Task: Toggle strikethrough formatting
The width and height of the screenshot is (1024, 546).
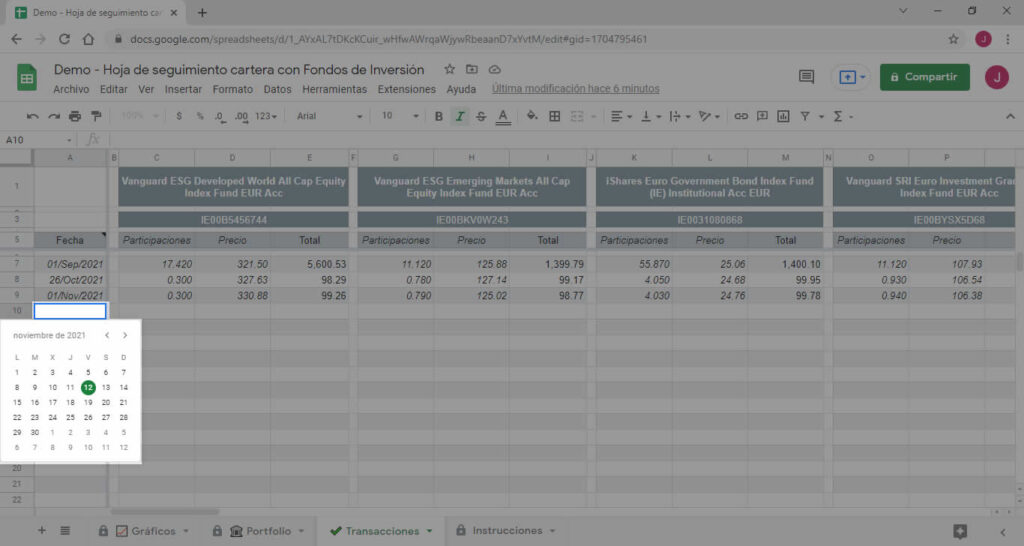Action: (x=481, y=116)
